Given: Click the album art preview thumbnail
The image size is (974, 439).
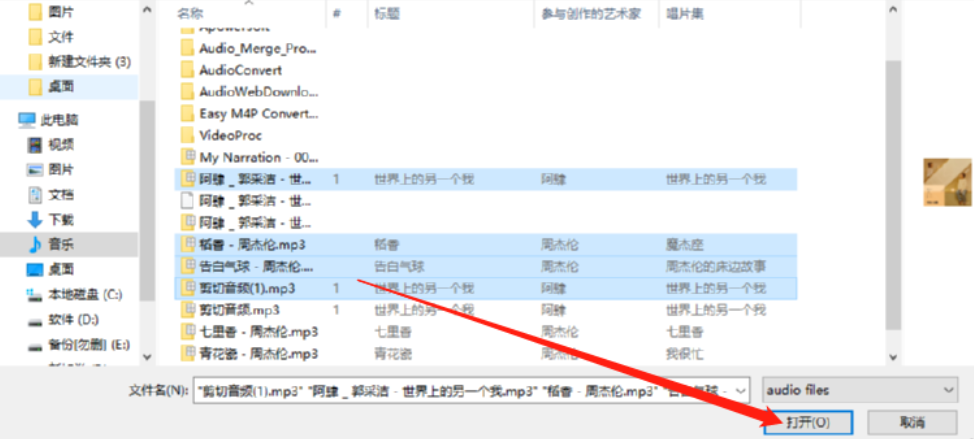Looking at the screenshot, I should pyautogui.click(x=948, y=182).
